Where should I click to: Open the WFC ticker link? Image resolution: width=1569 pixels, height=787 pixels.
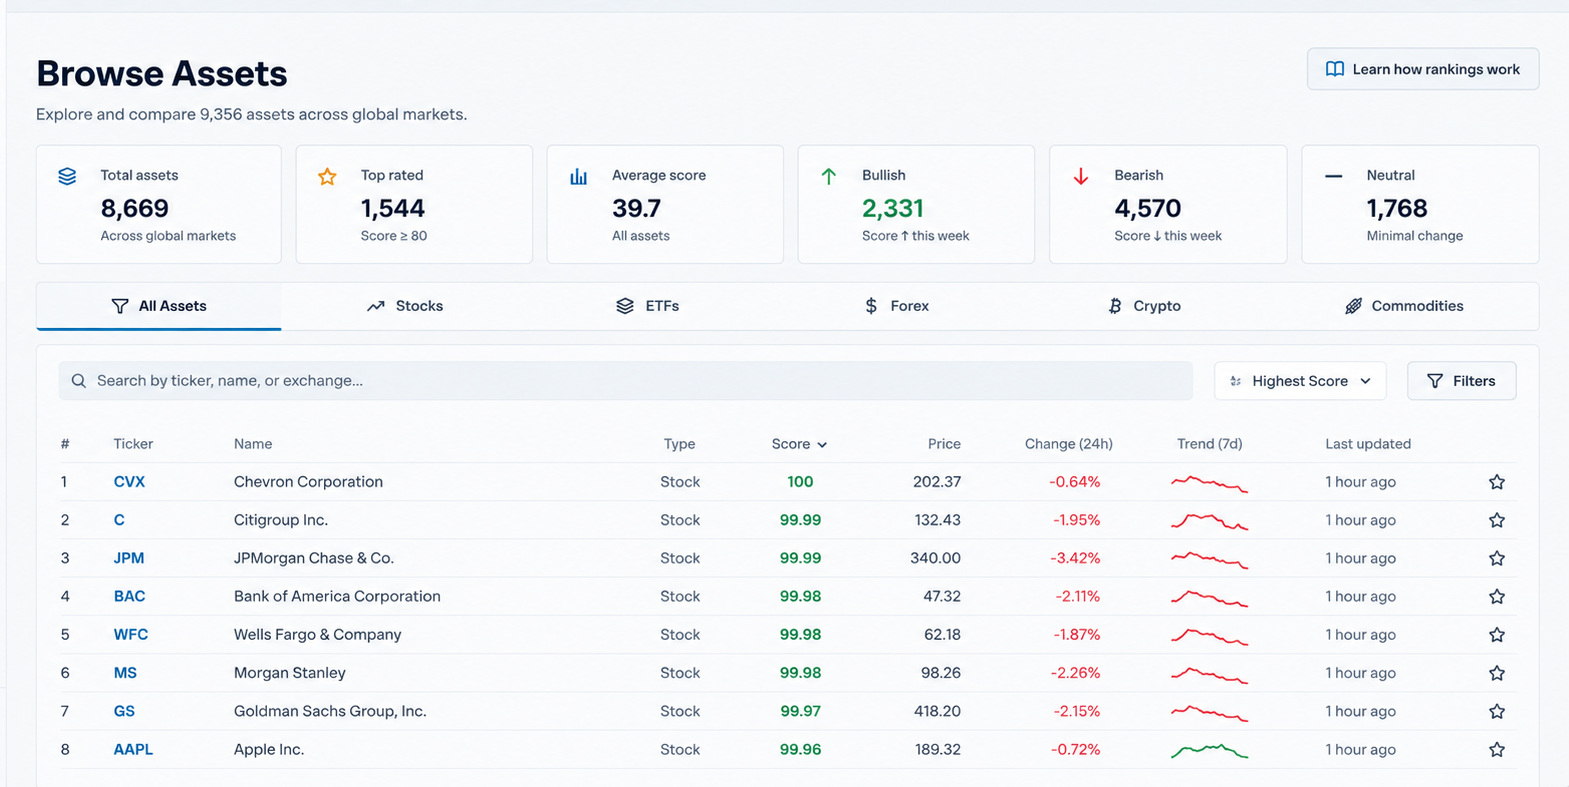130,635
